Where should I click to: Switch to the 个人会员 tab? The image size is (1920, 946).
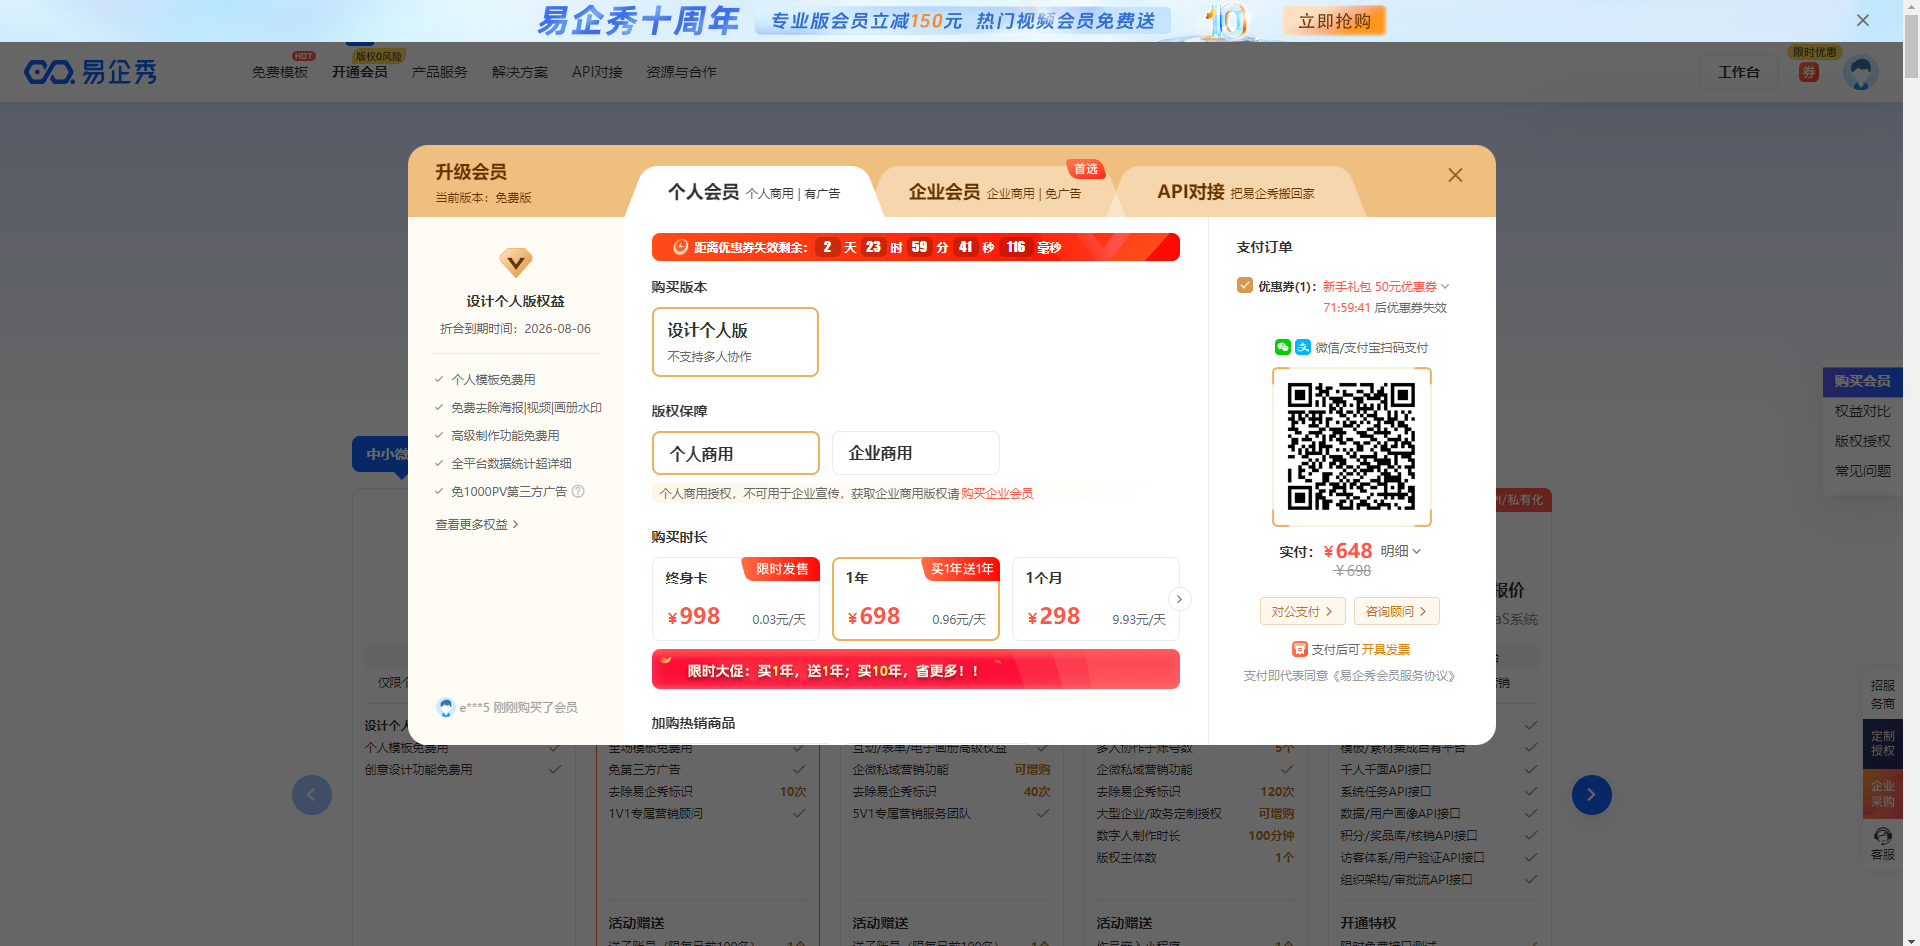tap(754, 192)
